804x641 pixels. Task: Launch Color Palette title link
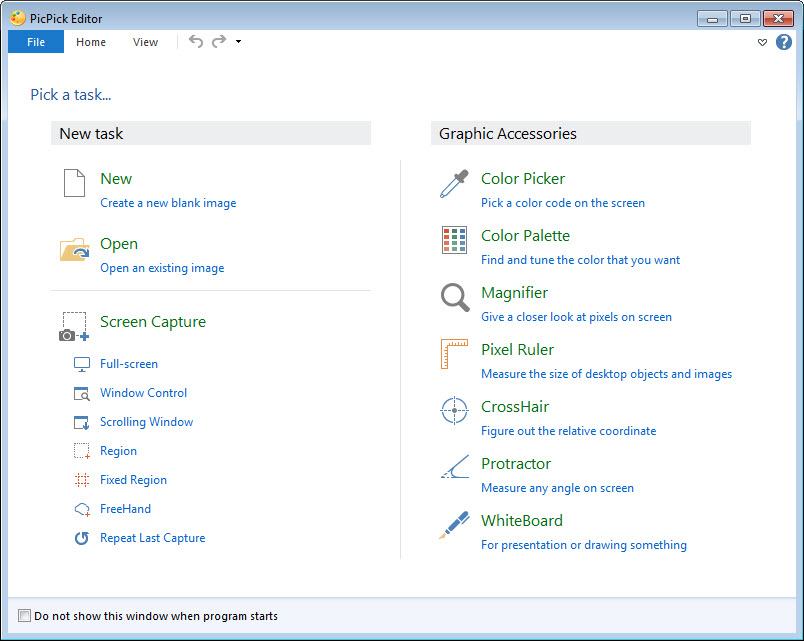coord(526,235)
